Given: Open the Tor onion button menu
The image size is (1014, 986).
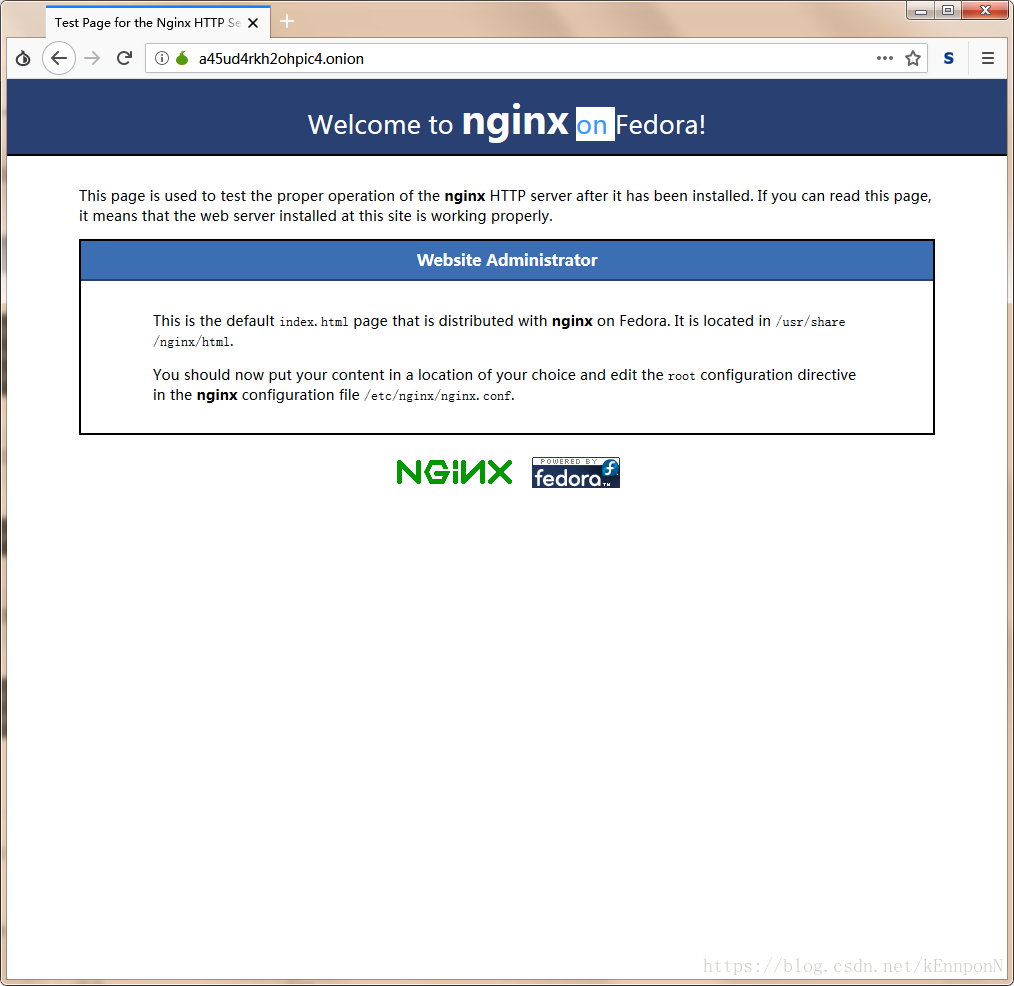Looking at the screenshot, I should (x=23, y=58).
